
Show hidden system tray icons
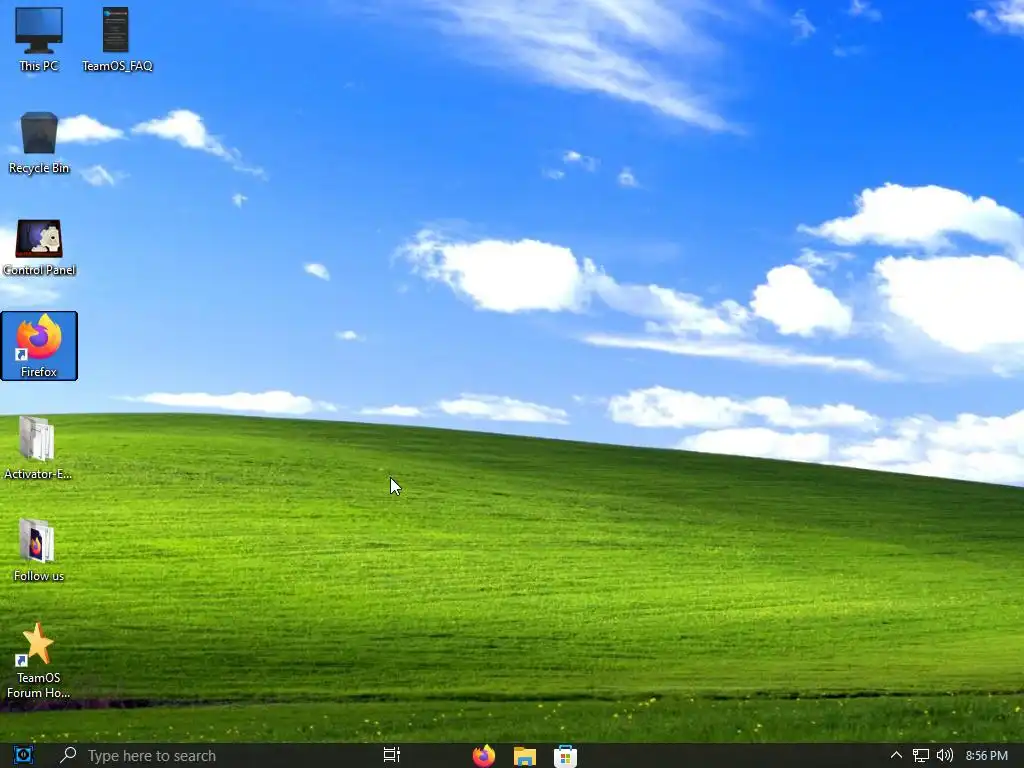pos(896,755)
